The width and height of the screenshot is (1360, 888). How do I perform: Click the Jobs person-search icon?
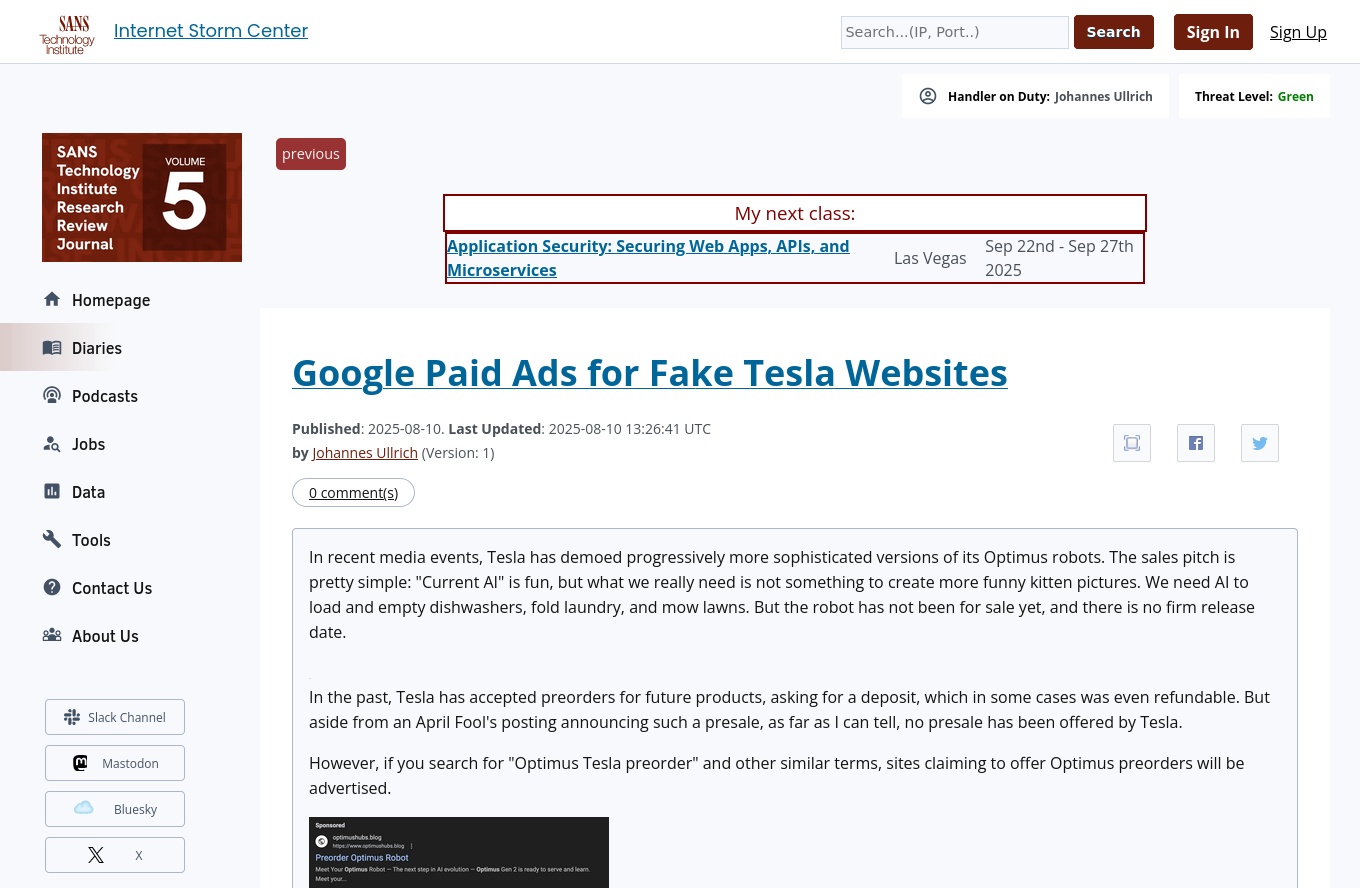pos(52,443)
